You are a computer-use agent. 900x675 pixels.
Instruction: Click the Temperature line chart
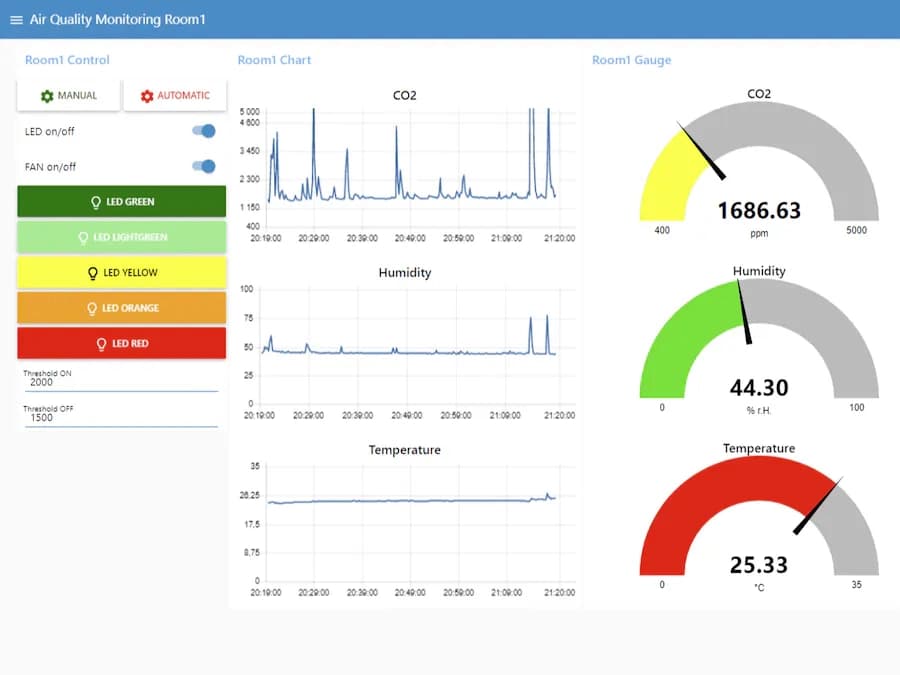[410, 522]
